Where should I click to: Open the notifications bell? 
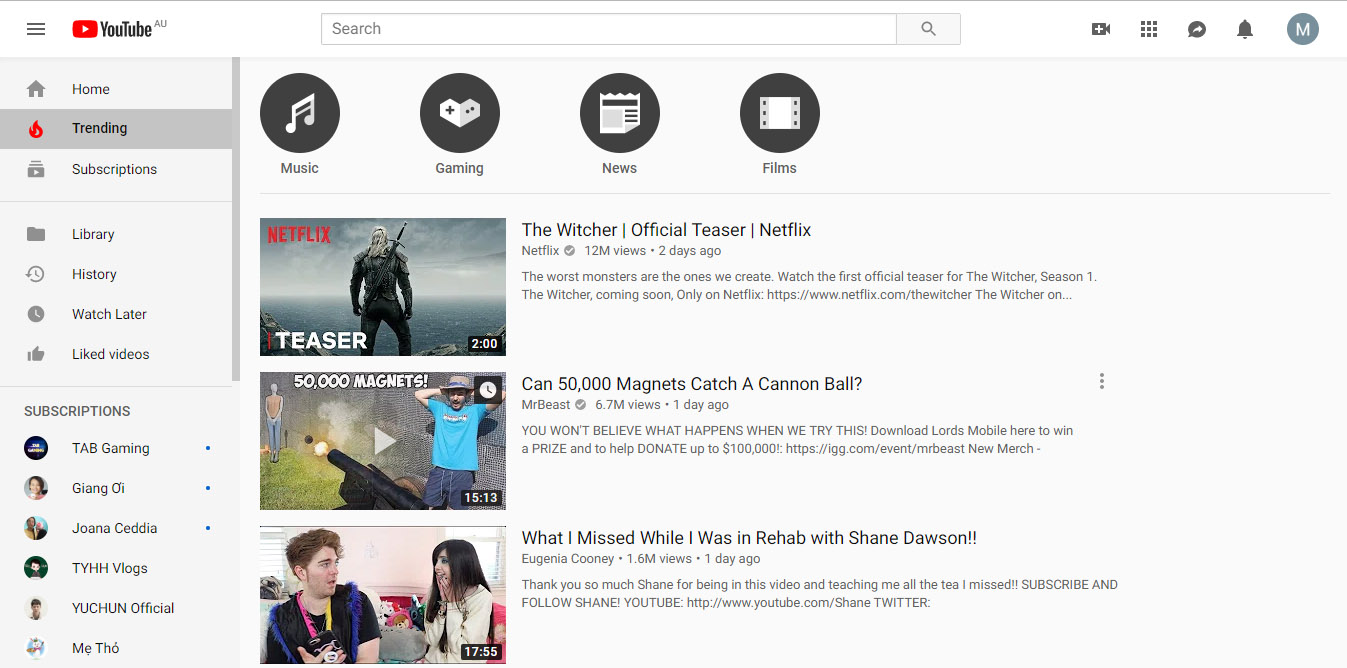click(x=1245, y=29)
